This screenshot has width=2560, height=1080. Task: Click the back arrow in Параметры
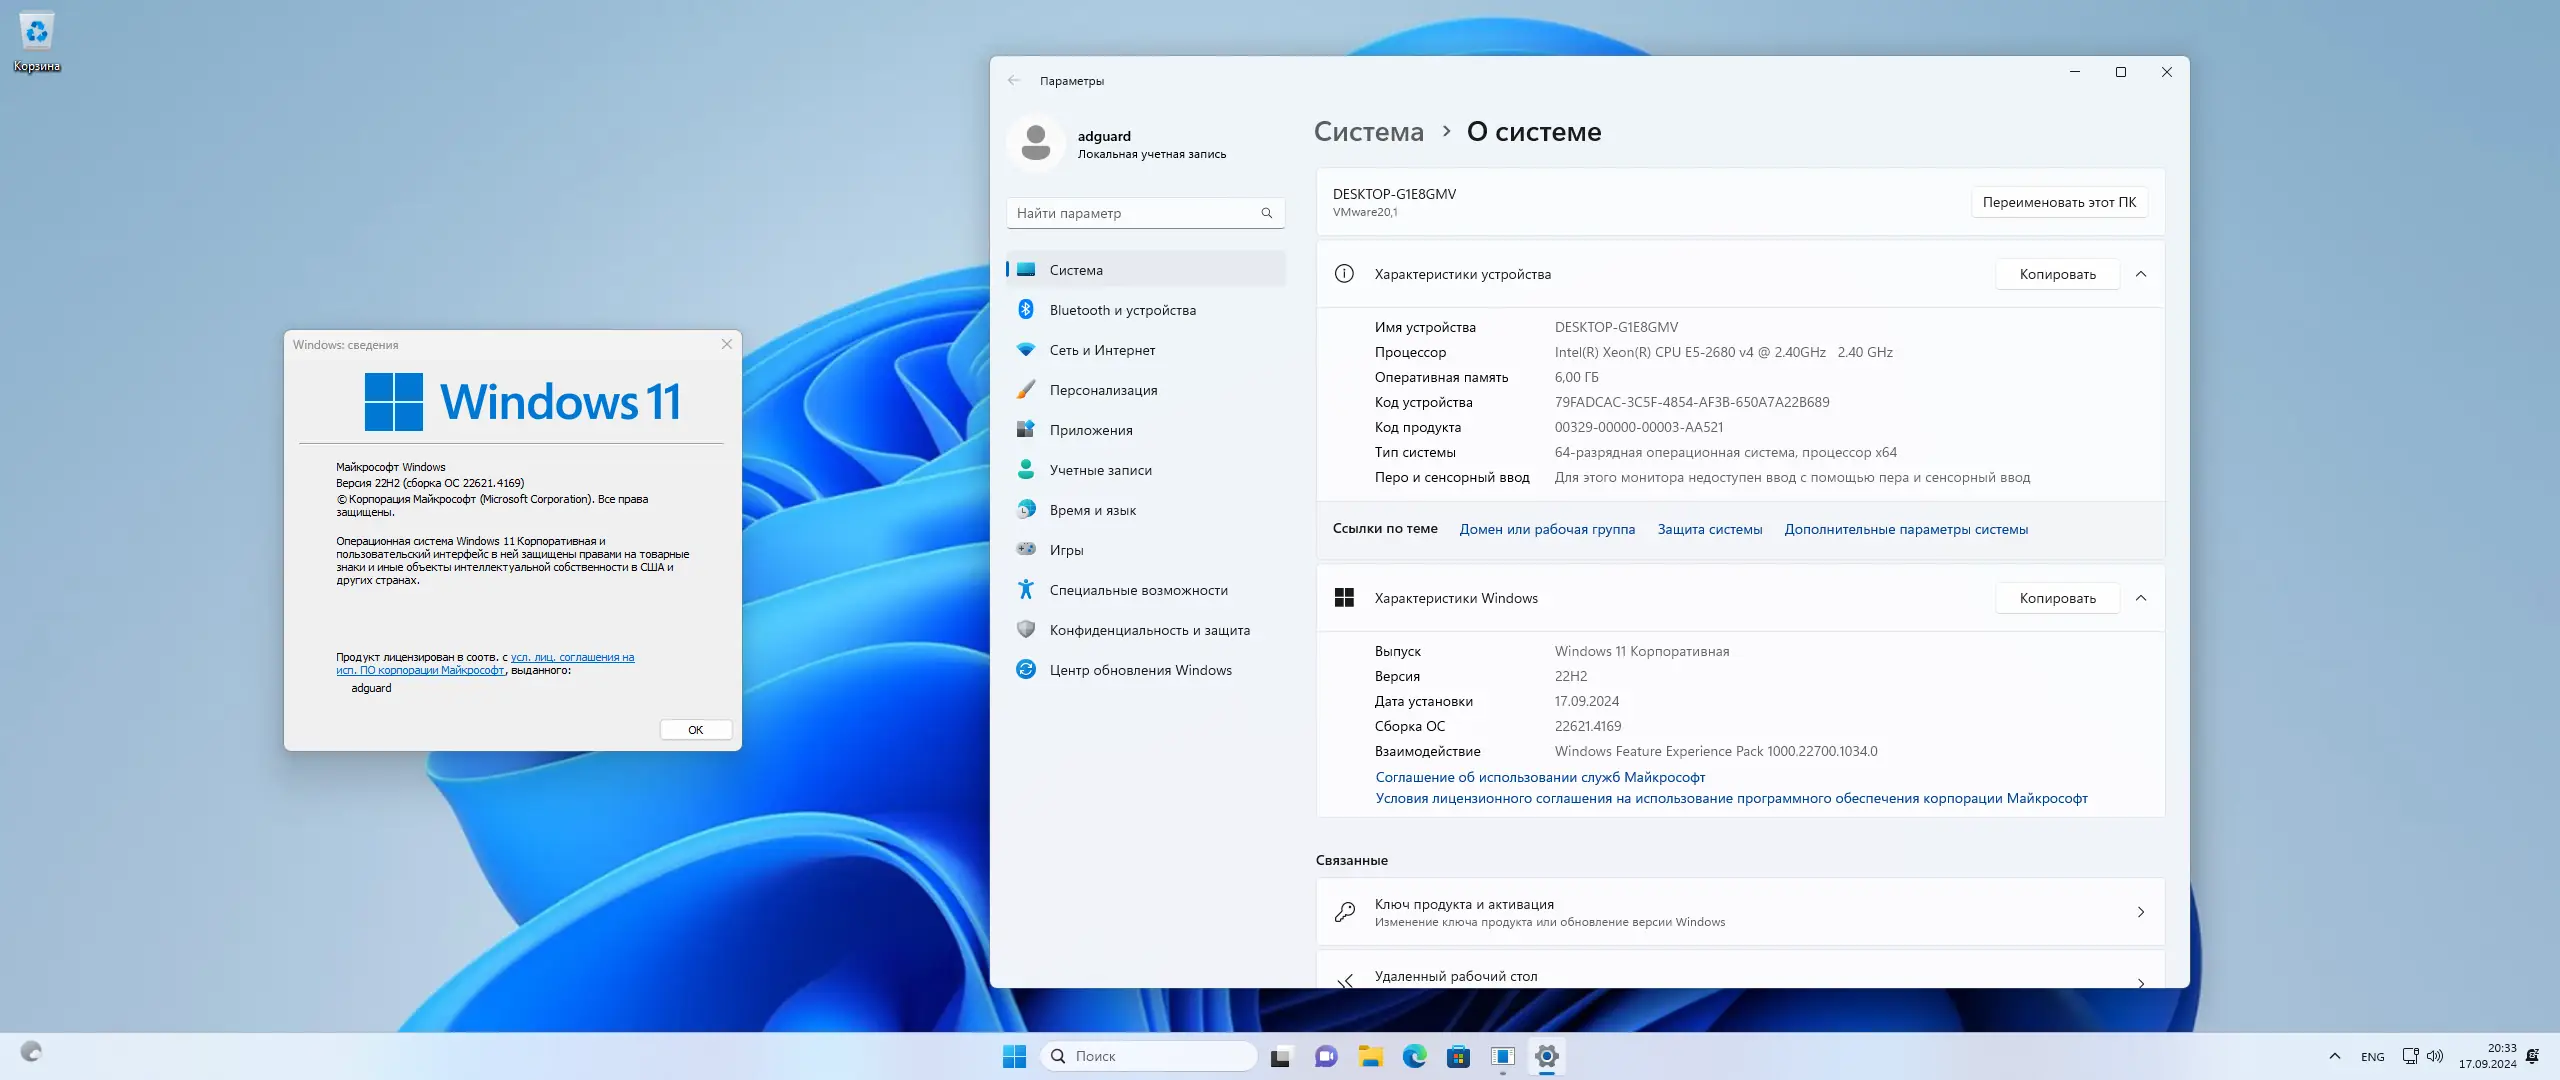coord(1016,80)
